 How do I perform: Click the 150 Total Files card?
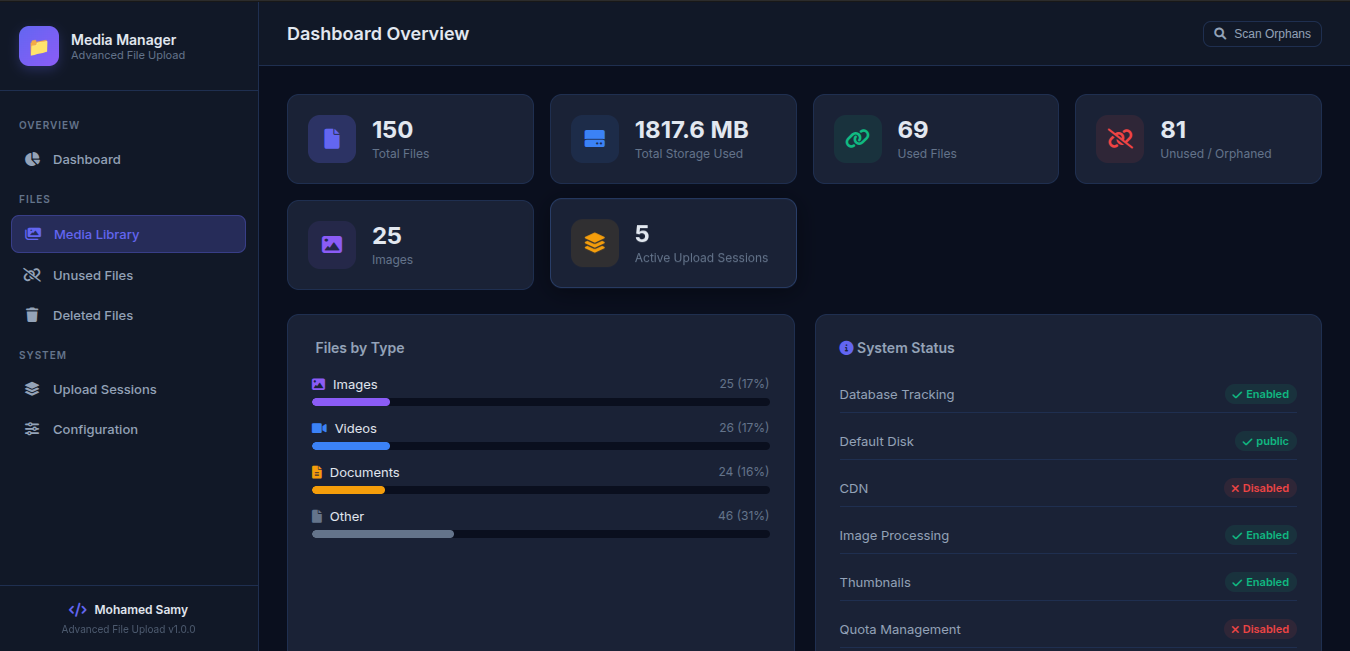pos(410,139)
